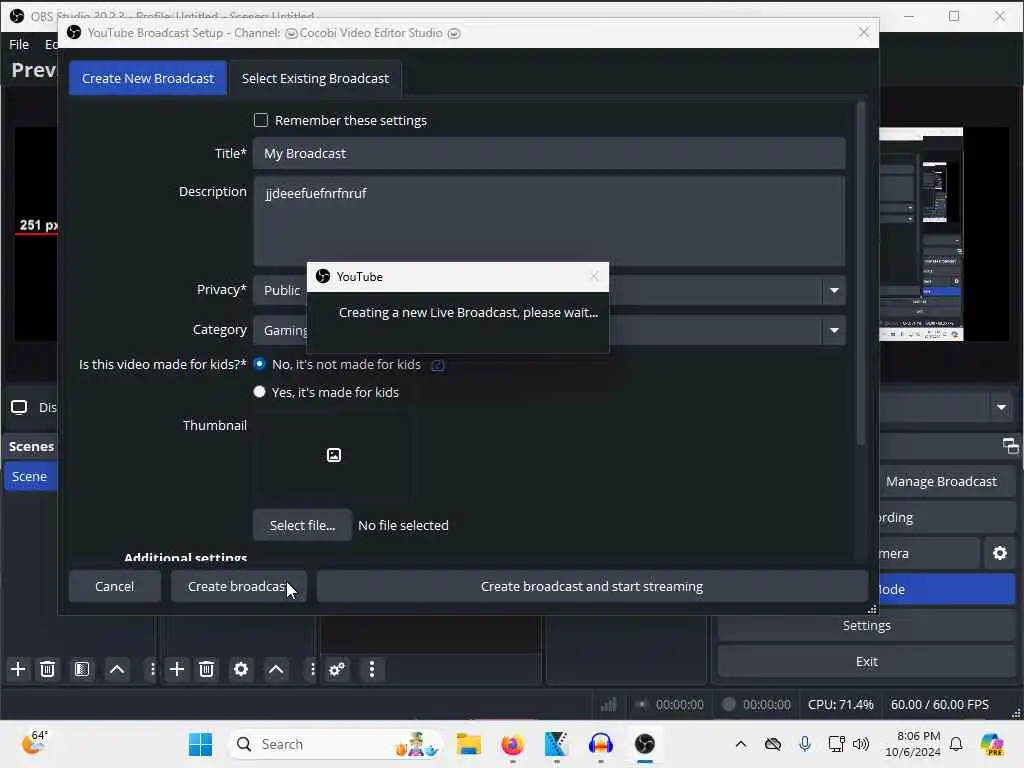The width and height of the screenshot is (1024, 768).
Task: Open the notifications bell icon
Action: [956, 744]
